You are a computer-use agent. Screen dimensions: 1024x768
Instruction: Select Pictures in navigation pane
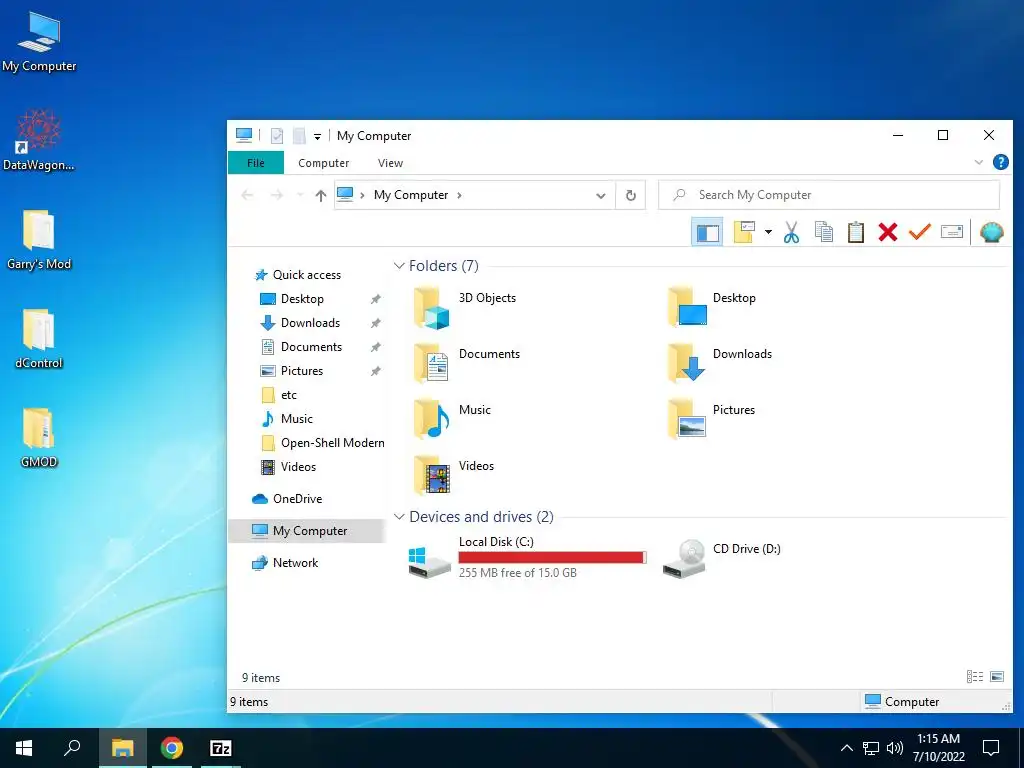pyautogui.click(x=302, y=371)
